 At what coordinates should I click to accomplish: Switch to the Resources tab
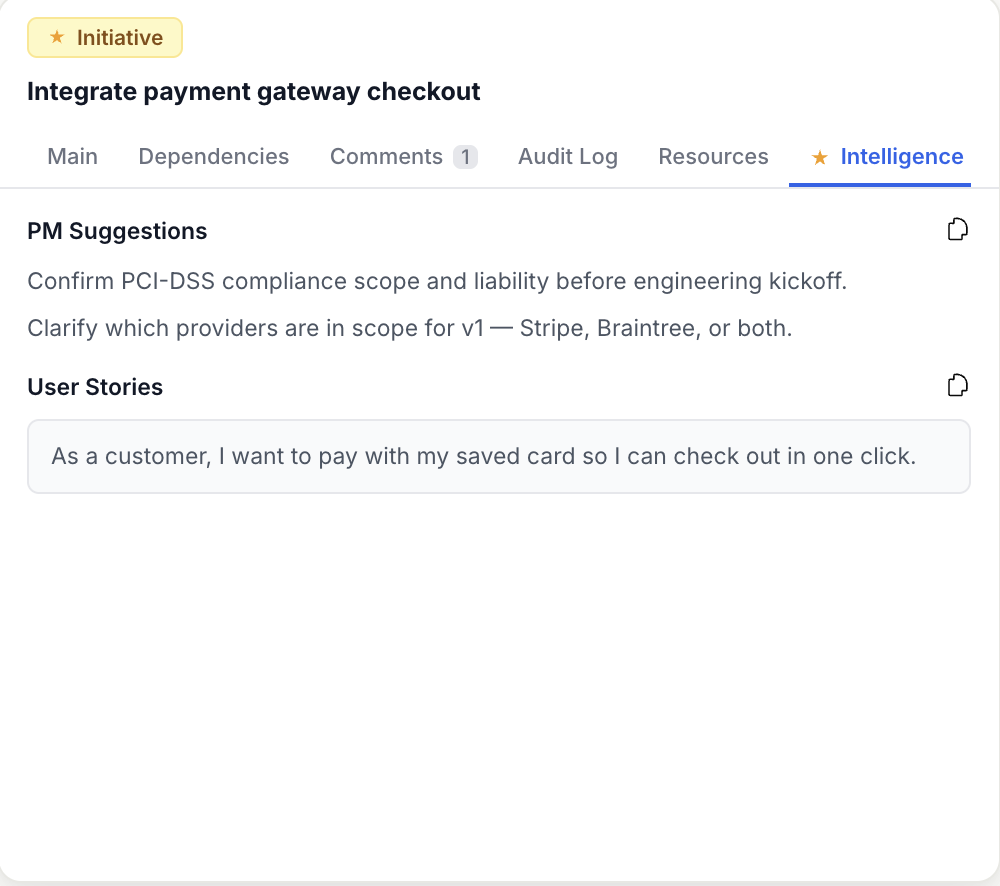[713, 157]
